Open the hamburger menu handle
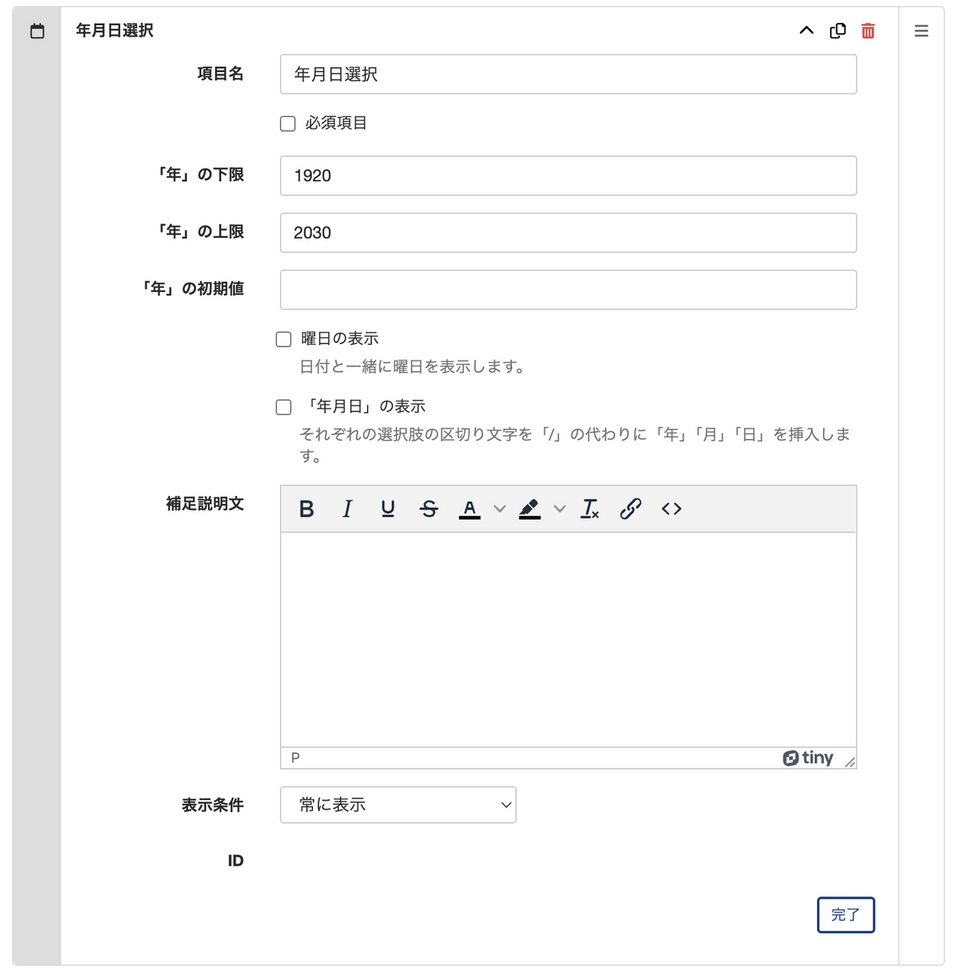Viewport: 960px width, 979px height. tap(921, 31)
